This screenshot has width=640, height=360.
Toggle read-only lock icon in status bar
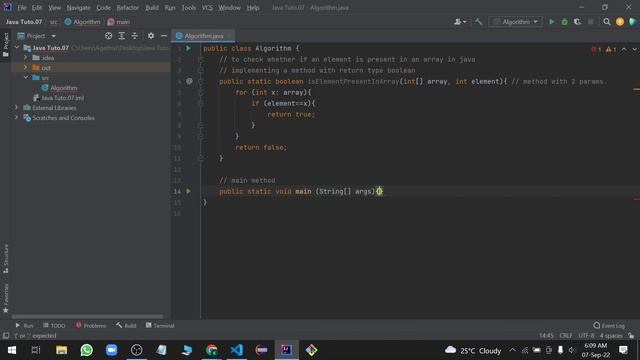click(631, 336)
